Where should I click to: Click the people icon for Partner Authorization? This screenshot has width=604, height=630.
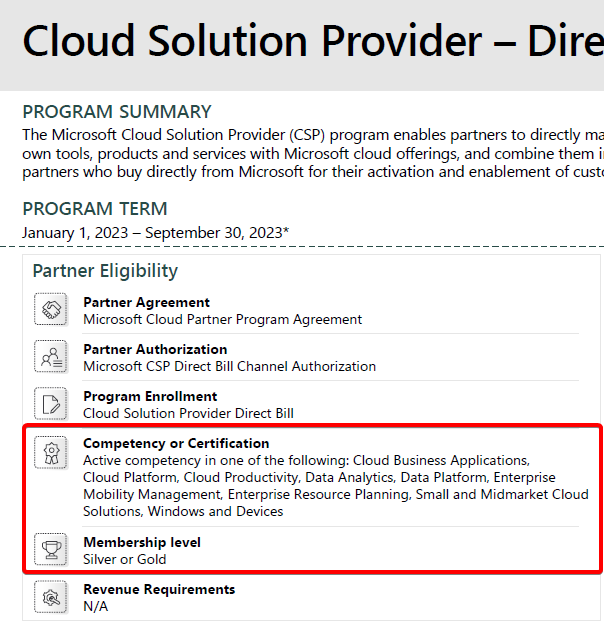(x=51, y=356)
